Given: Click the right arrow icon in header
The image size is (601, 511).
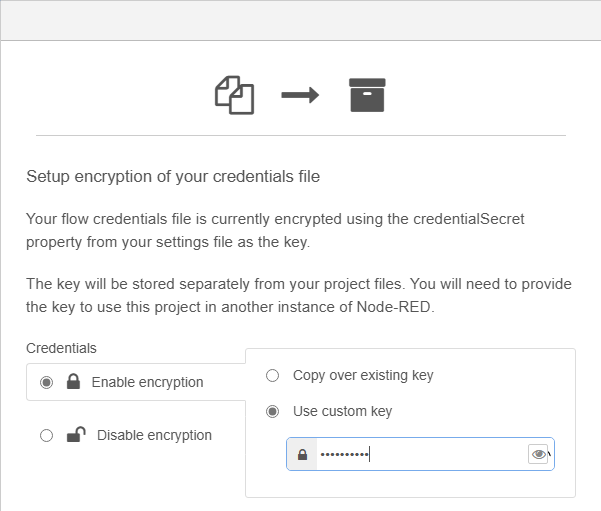Looking at the screenshot, I should coord(299,95).
